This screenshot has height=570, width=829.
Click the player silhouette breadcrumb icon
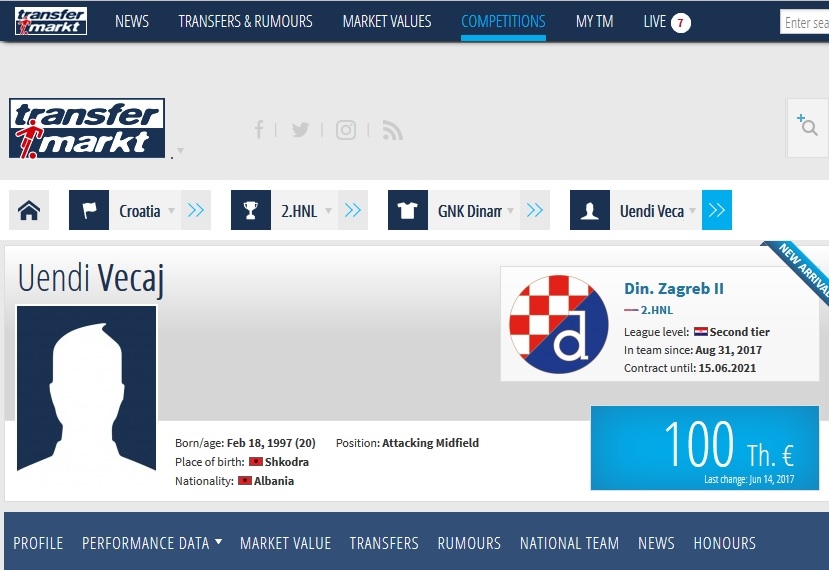click(589, 210)
